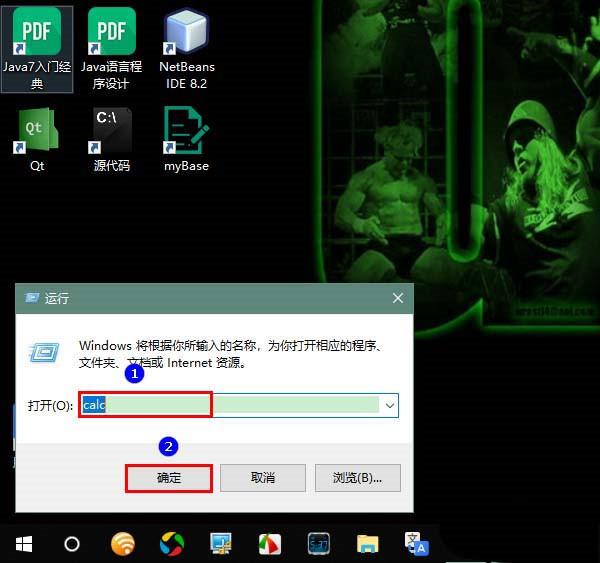Open the orange WiFi app on taskbar
600x563 pixels.
(x=122, y=543)
